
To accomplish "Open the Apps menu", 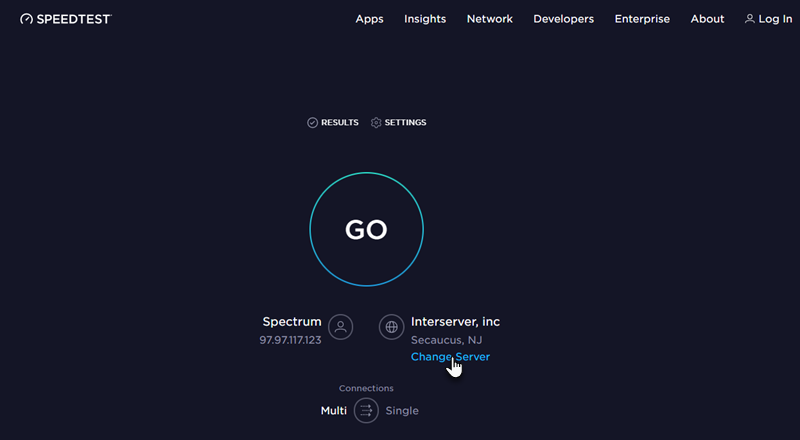I will (369, 19).
